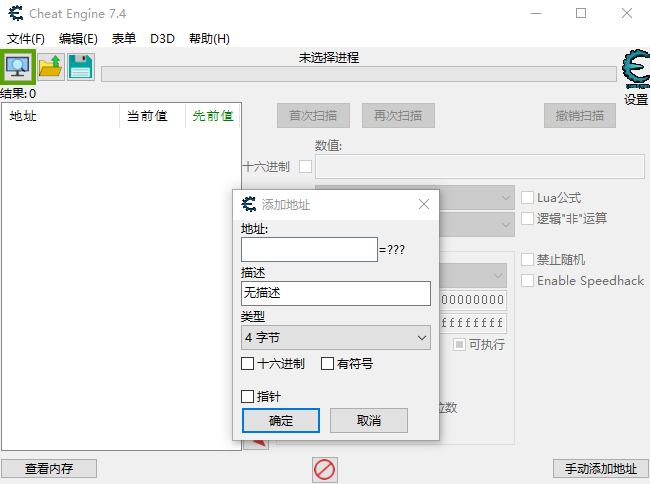Open the process list monitor icon
650x484 pixels.
(17, 67)
